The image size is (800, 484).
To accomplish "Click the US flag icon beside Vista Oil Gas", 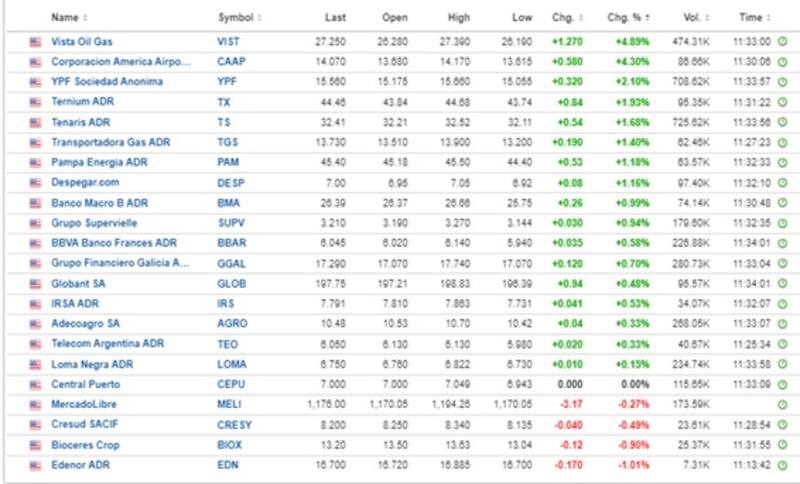I will tap(36, 42).
